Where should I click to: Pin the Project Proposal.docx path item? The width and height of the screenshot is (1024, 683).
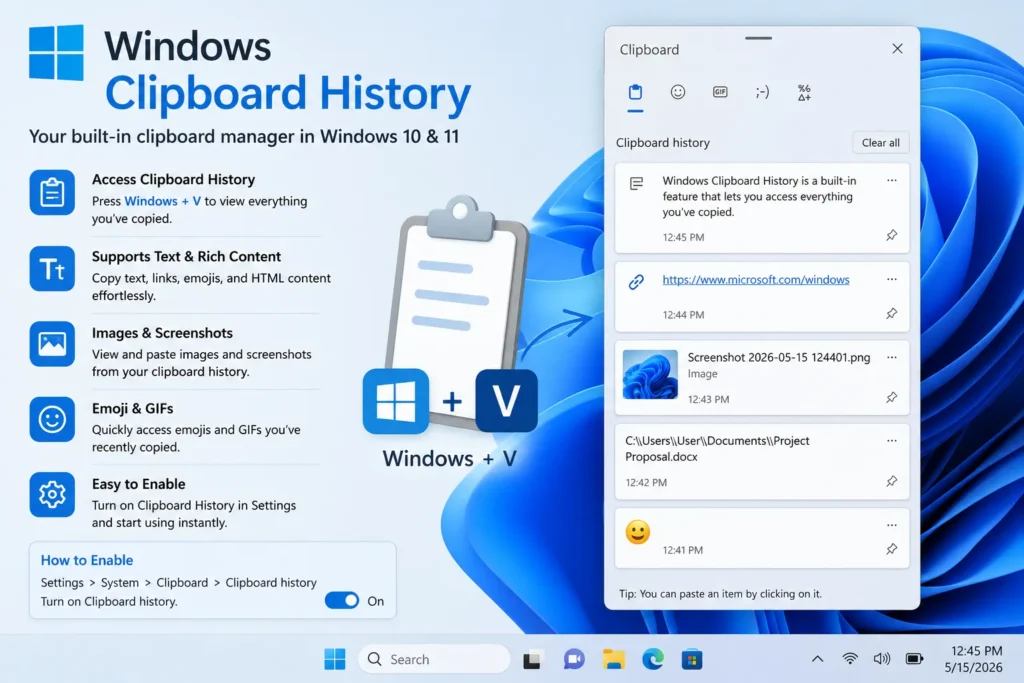(x=891, y=481)
